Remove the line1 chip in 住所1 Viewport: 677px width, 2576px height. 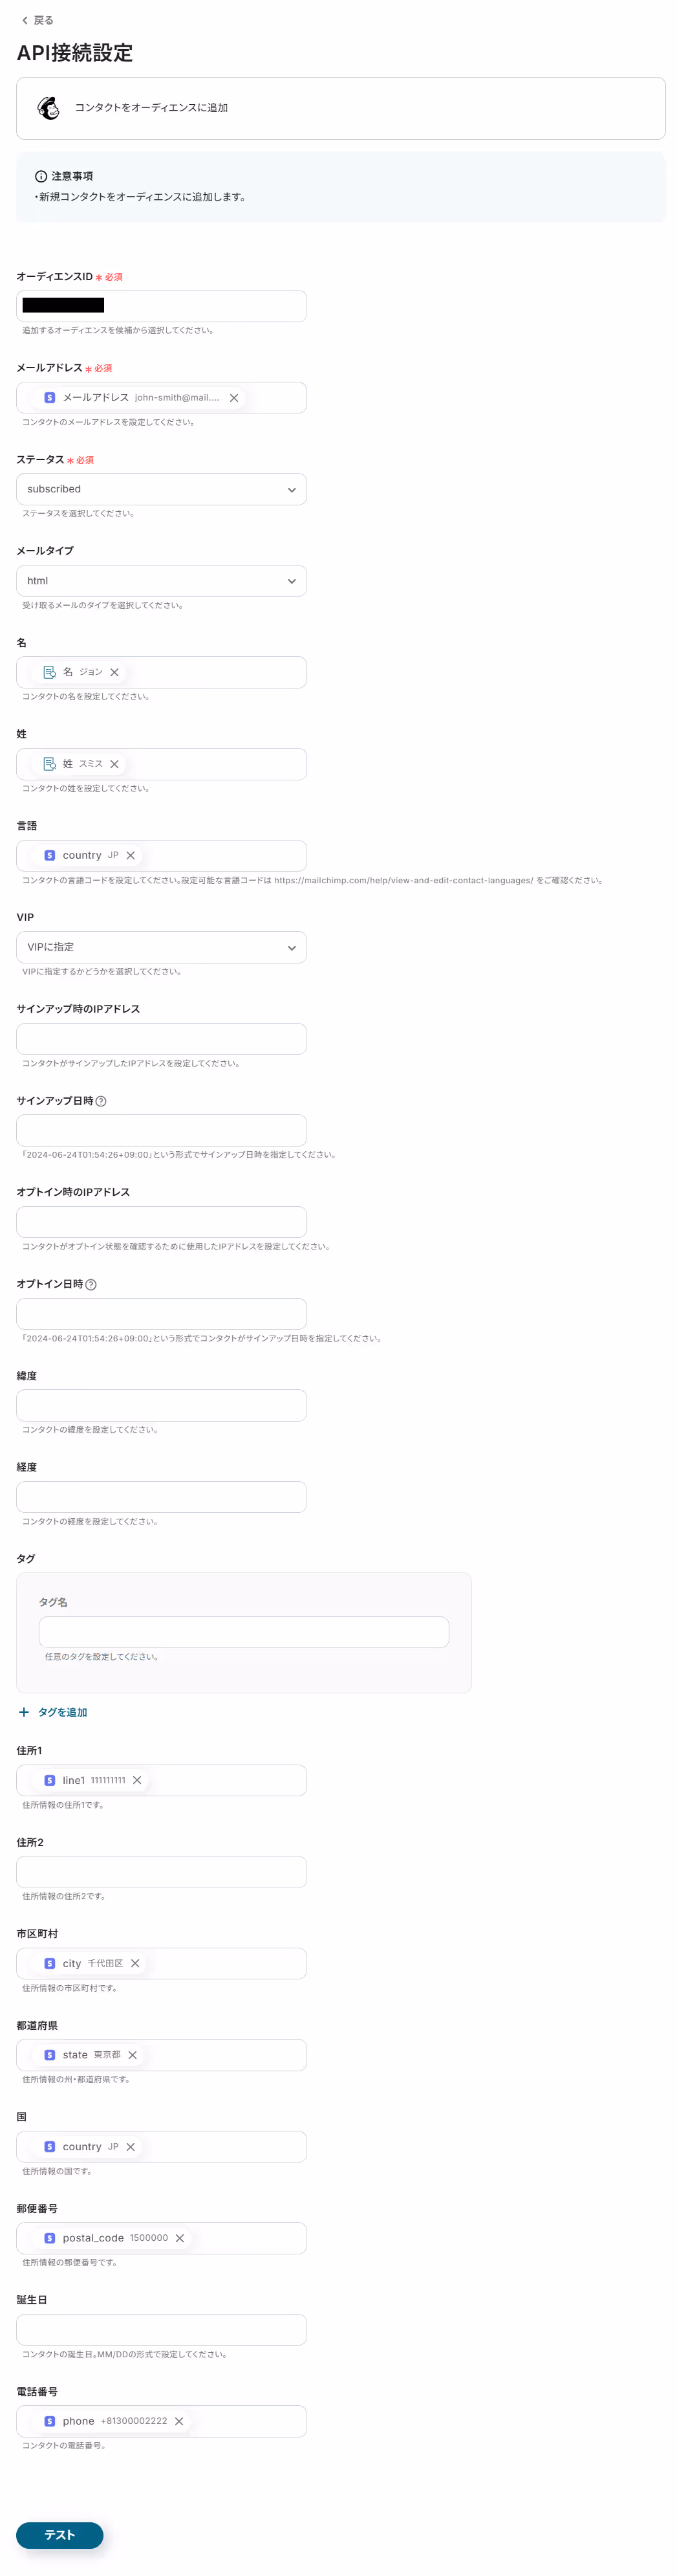(x=138, y=1780)
